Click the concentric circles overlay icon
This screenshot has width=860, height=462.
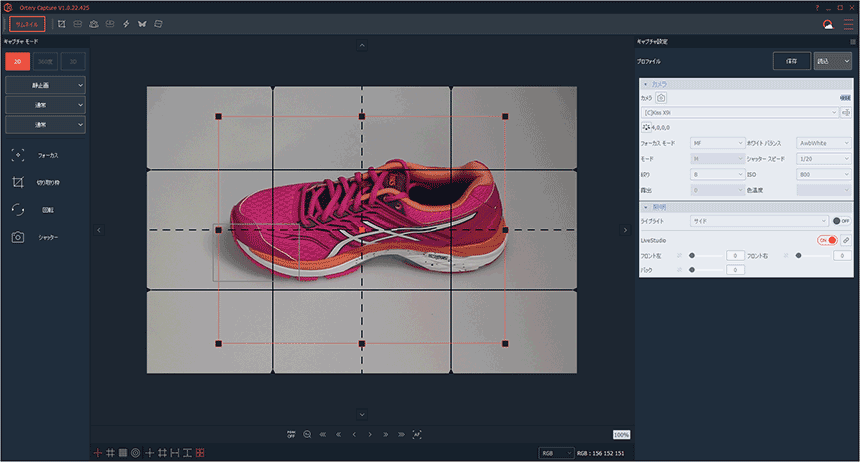click(135, 453)
